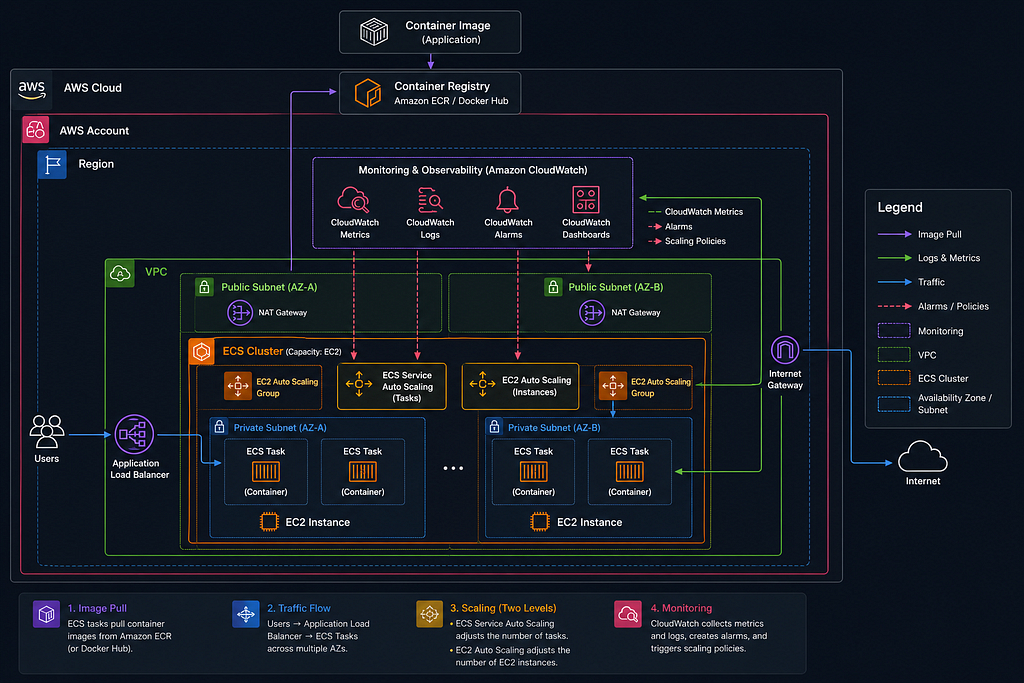Click the 'Logs & Metrics' legend label
The height and width of the screenshot is (683, 1024).
pyautogui.click(x=949, y=258)
